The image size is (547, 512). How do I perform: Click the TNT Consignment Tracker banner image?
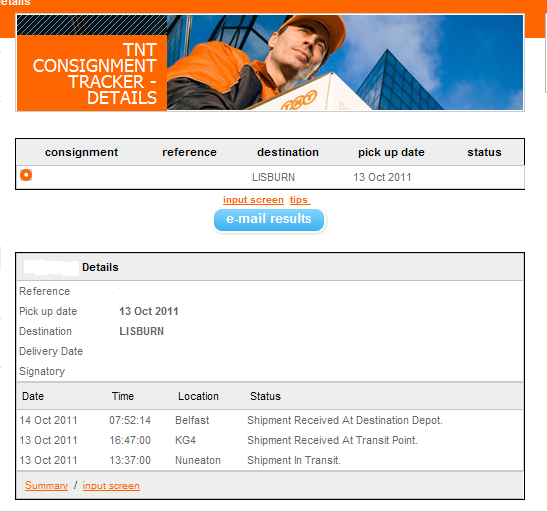click(270, 63)
